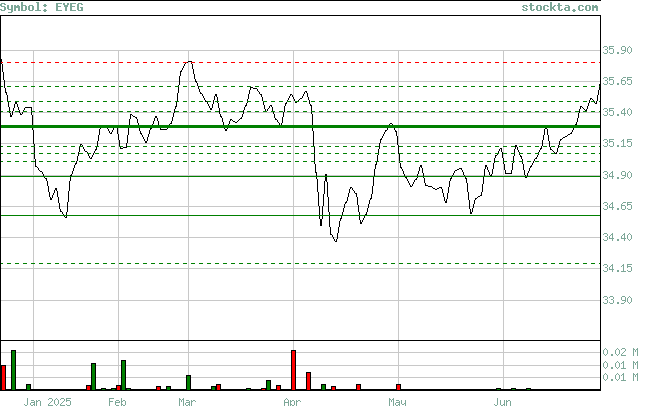Viewport: 655px width, 406px height.
Task: Click the 35.40 price axis label
Action: tap(617, 112)
